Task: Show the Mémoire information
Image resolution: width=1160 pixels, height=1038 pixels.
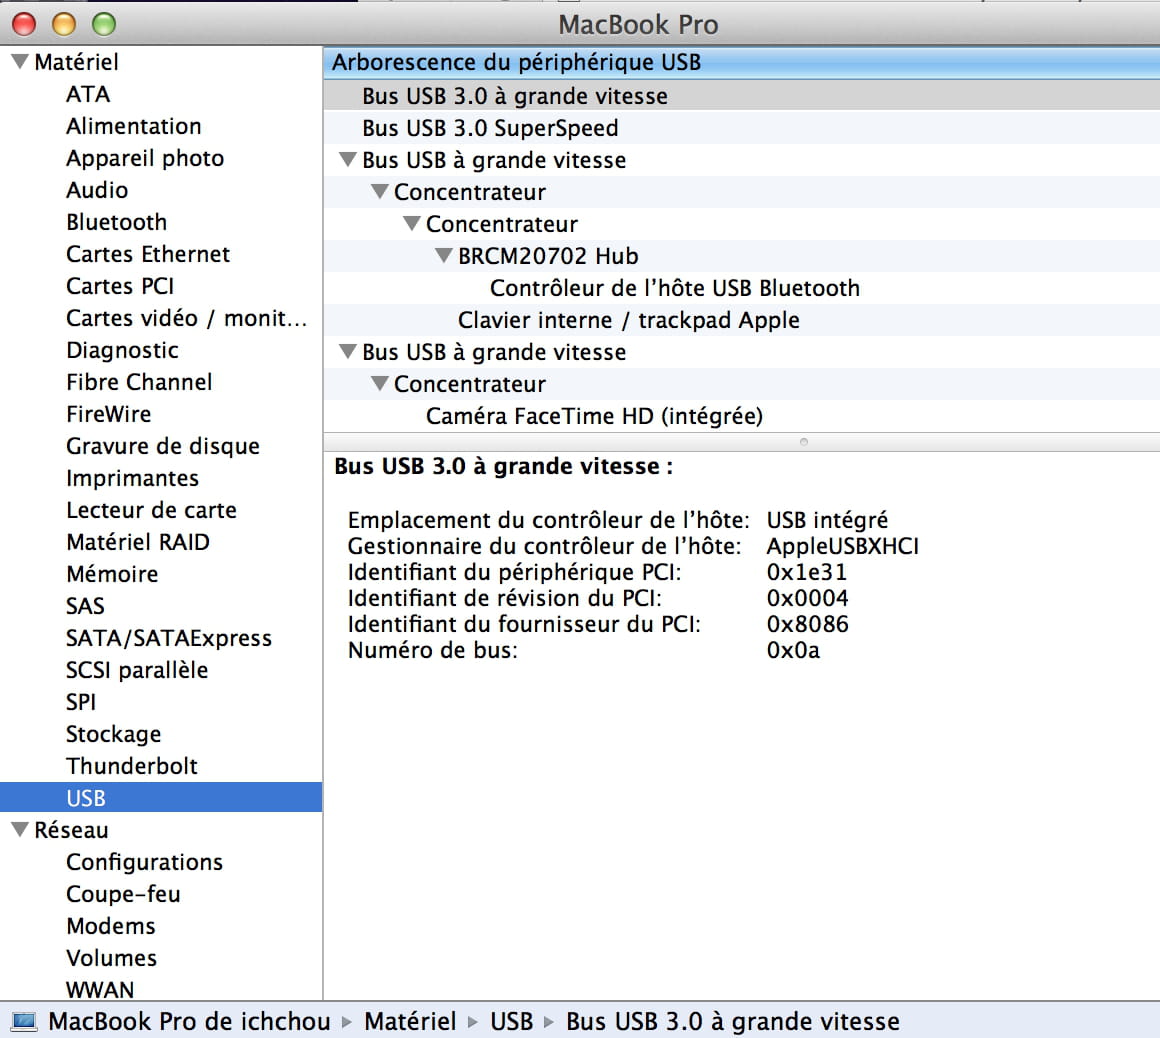Action: pos(112,574)
